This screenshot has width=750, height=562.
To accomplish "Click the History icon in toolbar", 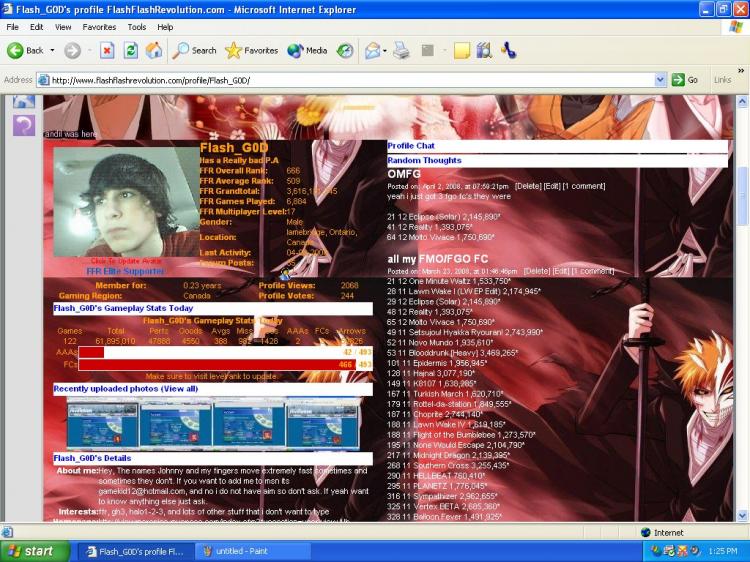I will [345, 50].
